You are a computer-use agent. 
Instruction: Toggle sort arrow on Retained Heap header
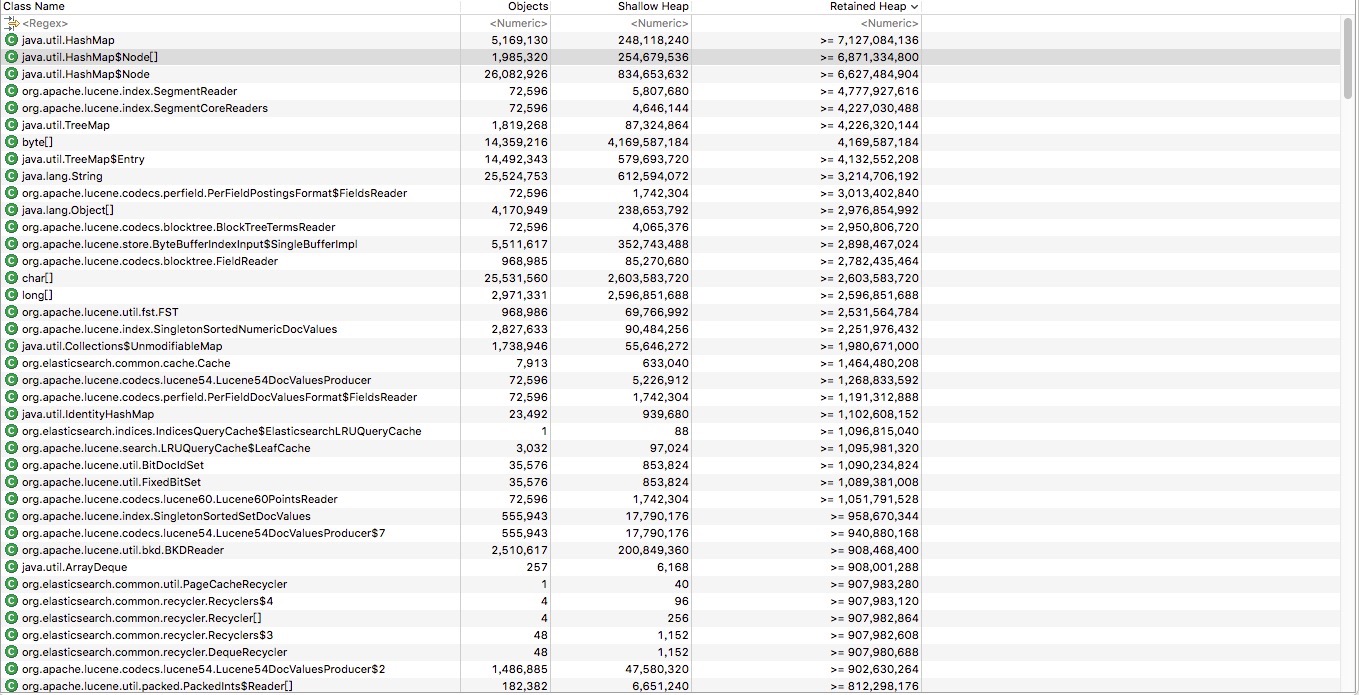(x=914, y=7)
